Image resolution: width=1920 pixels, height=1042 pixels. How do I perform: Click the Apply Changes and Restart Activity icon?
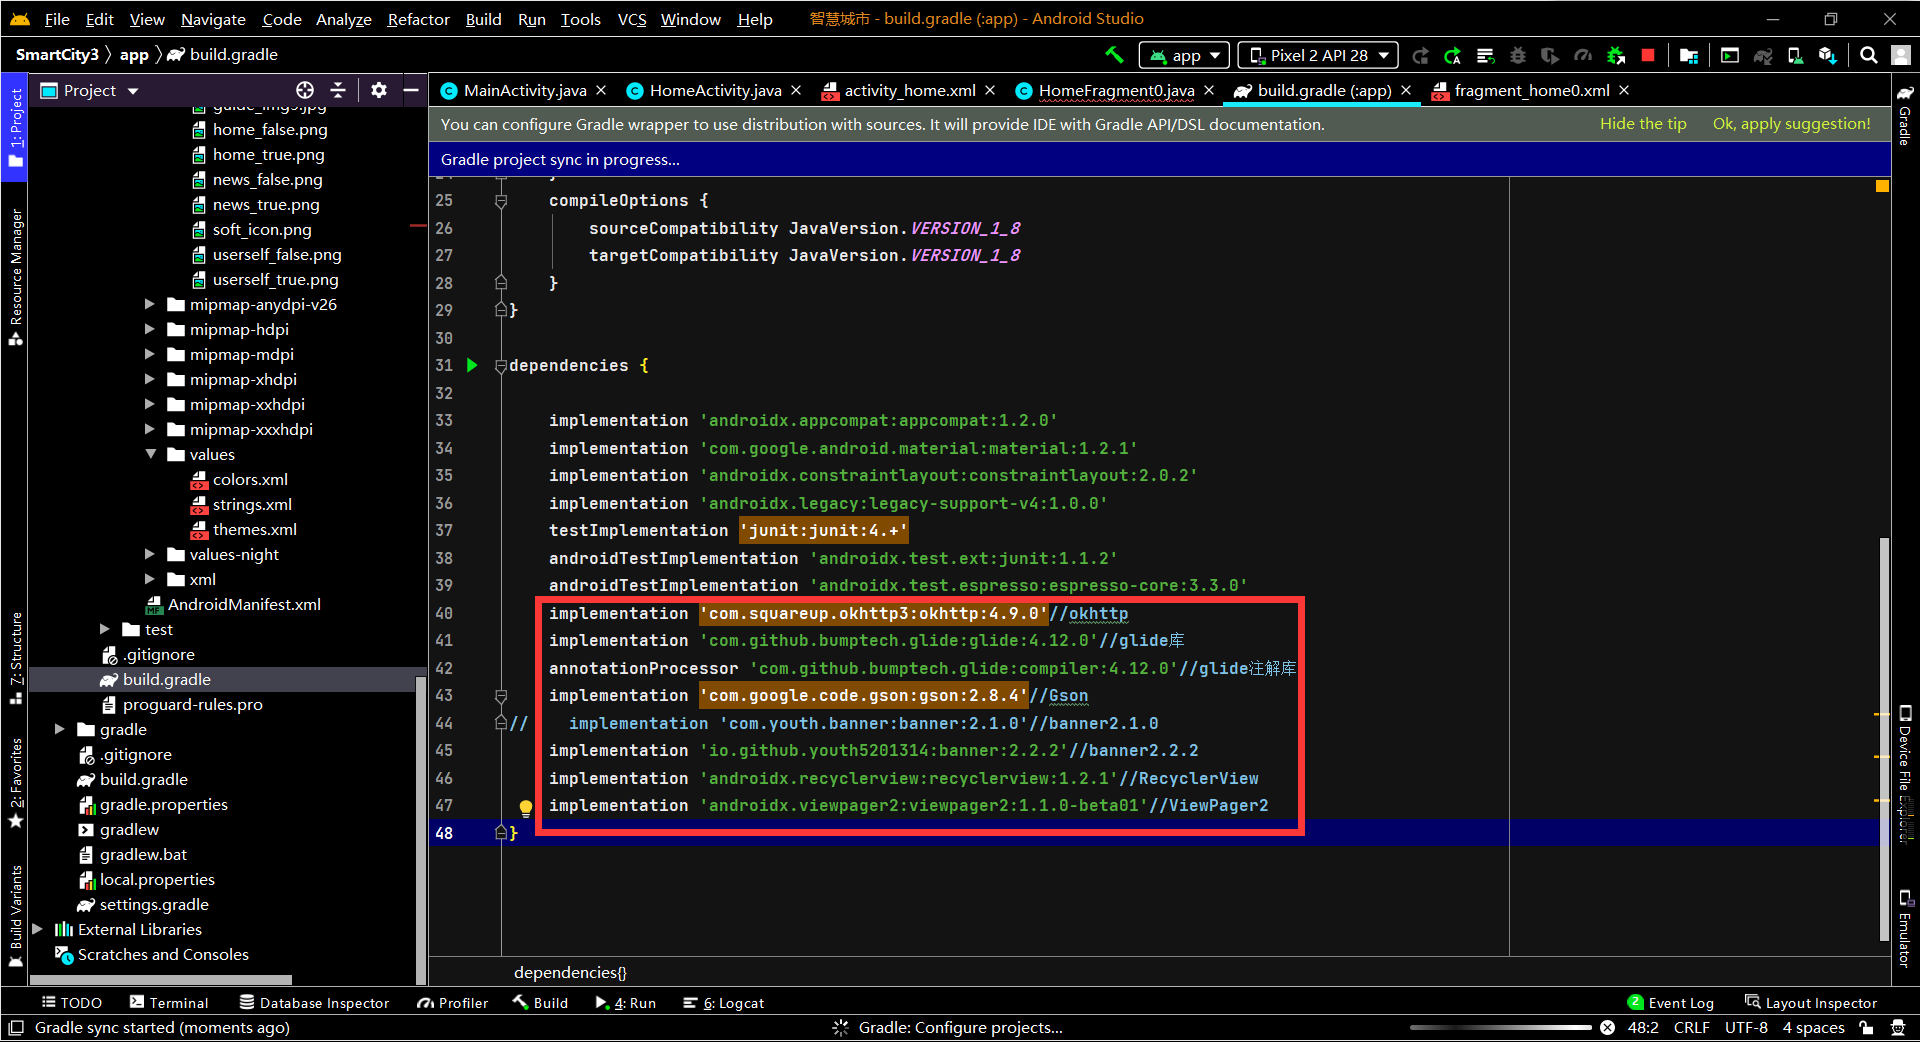click(1453, 55)
